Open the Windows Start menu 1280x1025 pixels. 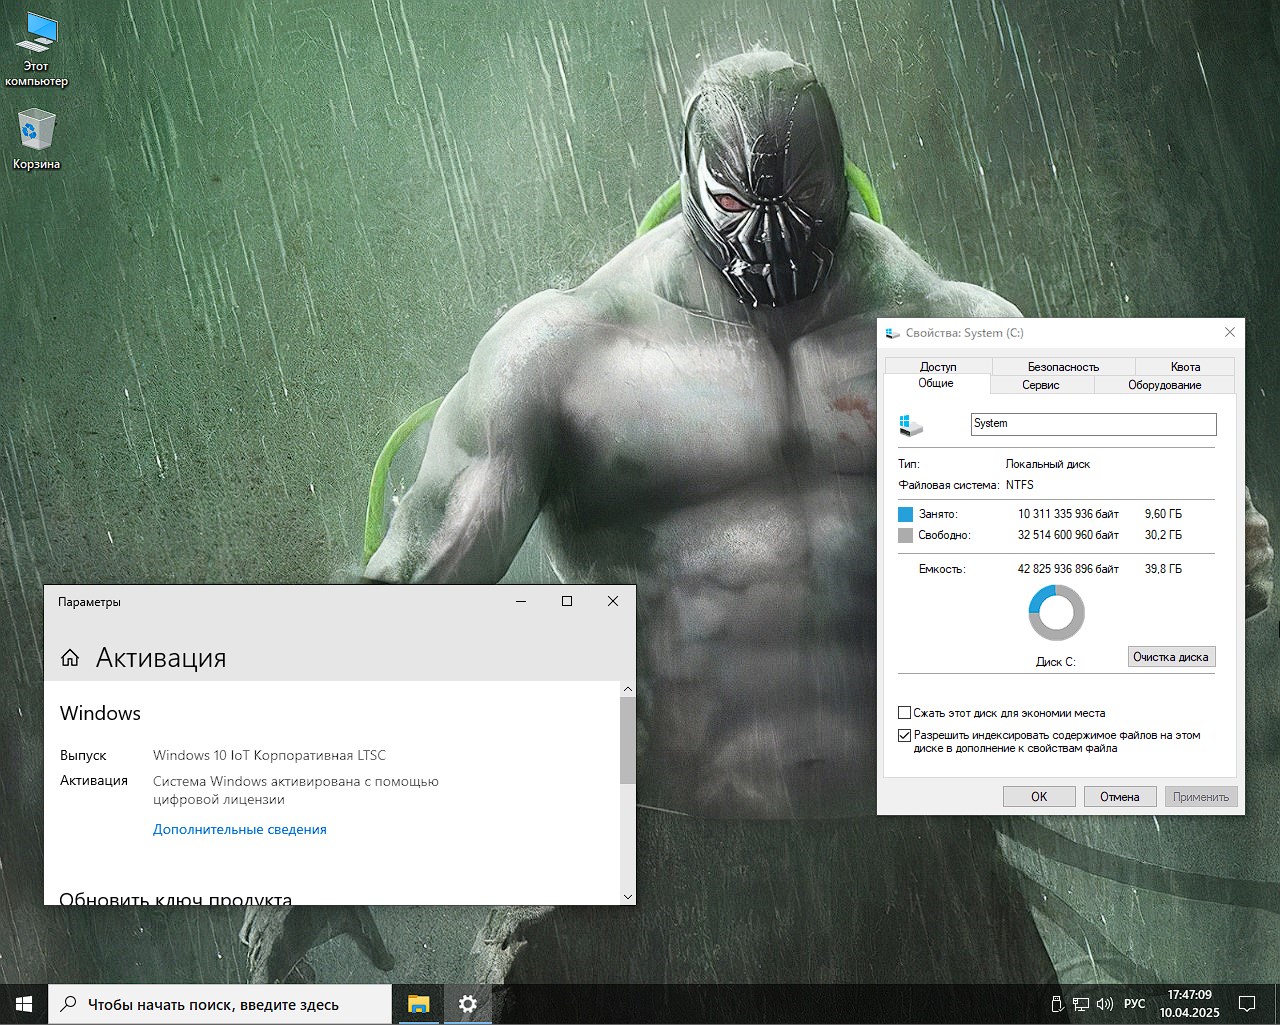tap(24, 1004)
